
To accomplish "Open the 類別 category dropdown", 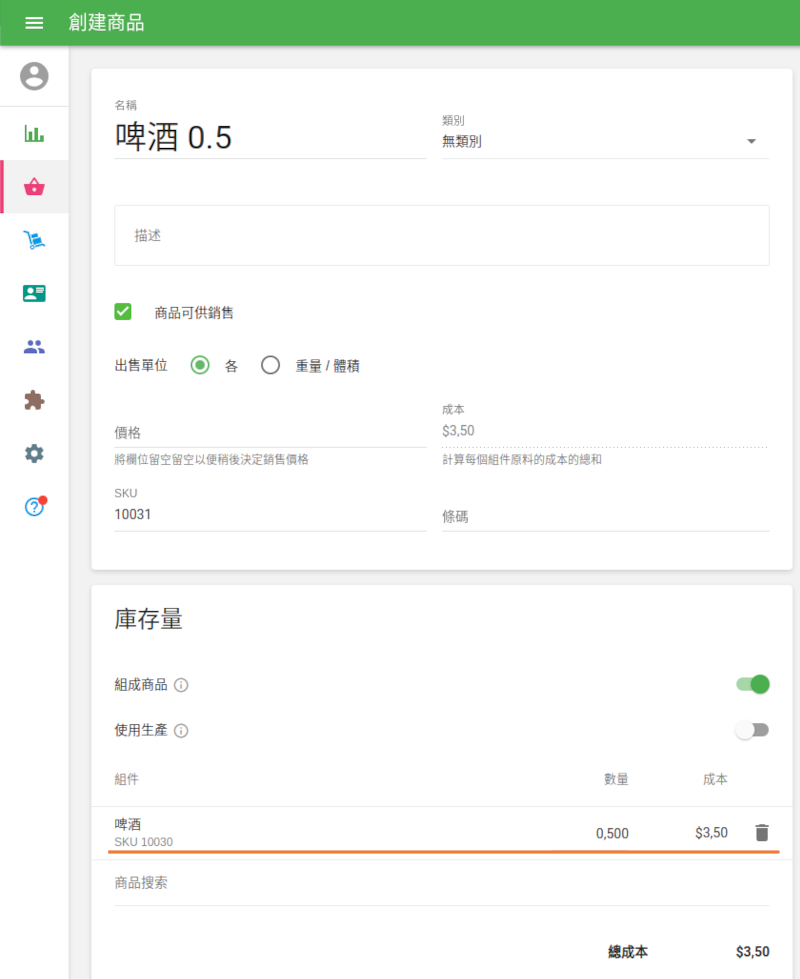I will pyautogui.click(x=751, y=141).
